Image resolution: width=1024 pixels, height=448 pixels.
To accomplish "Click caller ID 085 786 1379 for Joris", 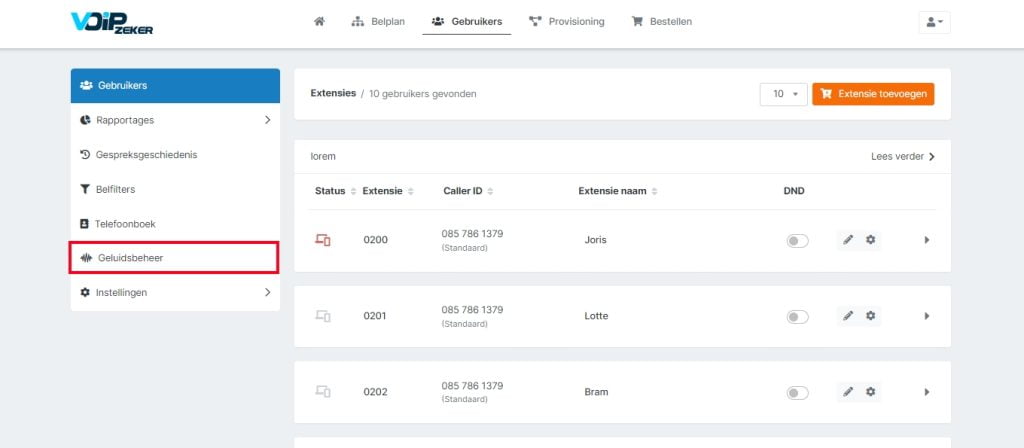I will (x=472, y=234).
